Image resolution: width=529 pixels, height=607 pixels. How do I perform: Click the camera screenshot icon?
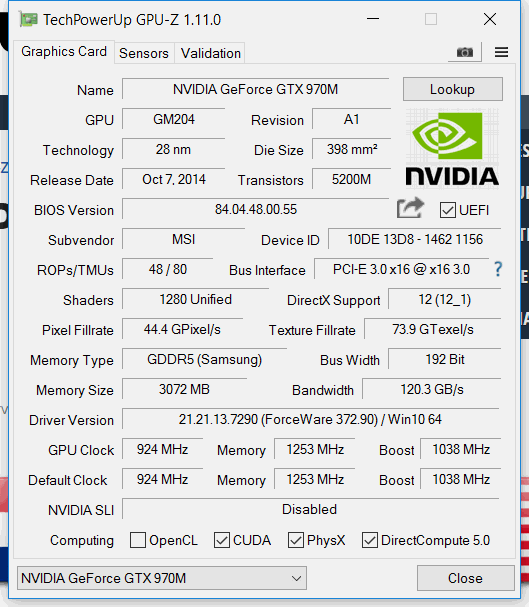point(464,52)
